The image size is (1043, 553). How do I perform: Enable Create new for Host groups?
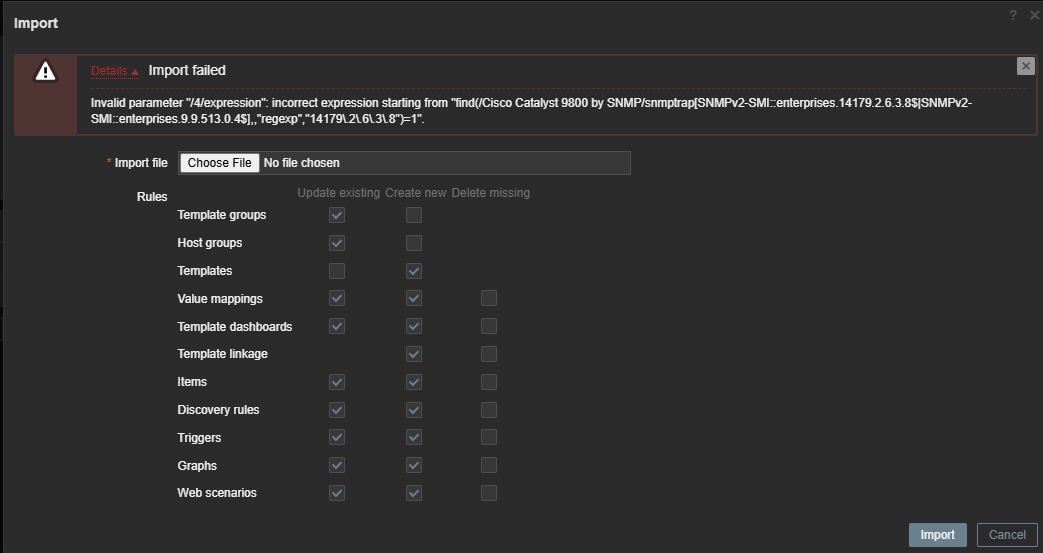414,243
